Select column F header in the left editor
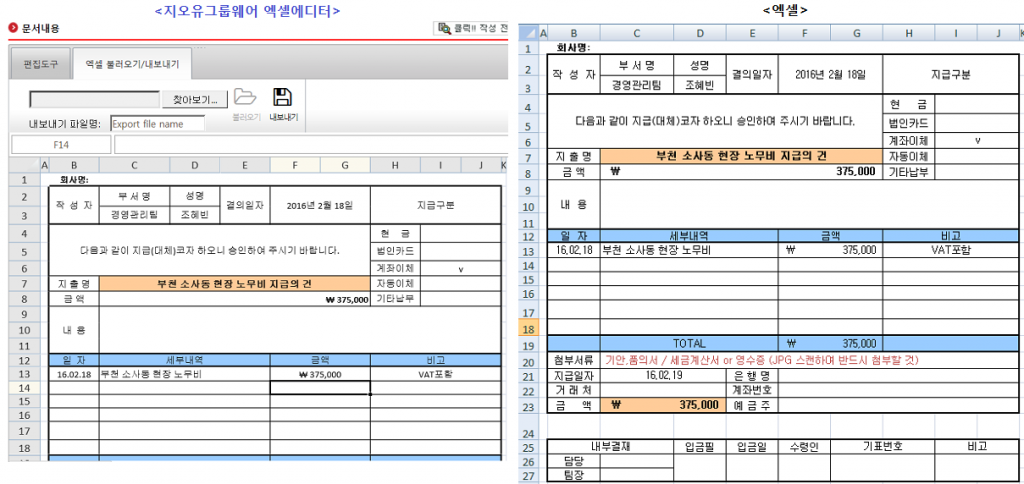Image resolution: width=1024 pixels, height=484 pixels. click(x=296, y=165)
